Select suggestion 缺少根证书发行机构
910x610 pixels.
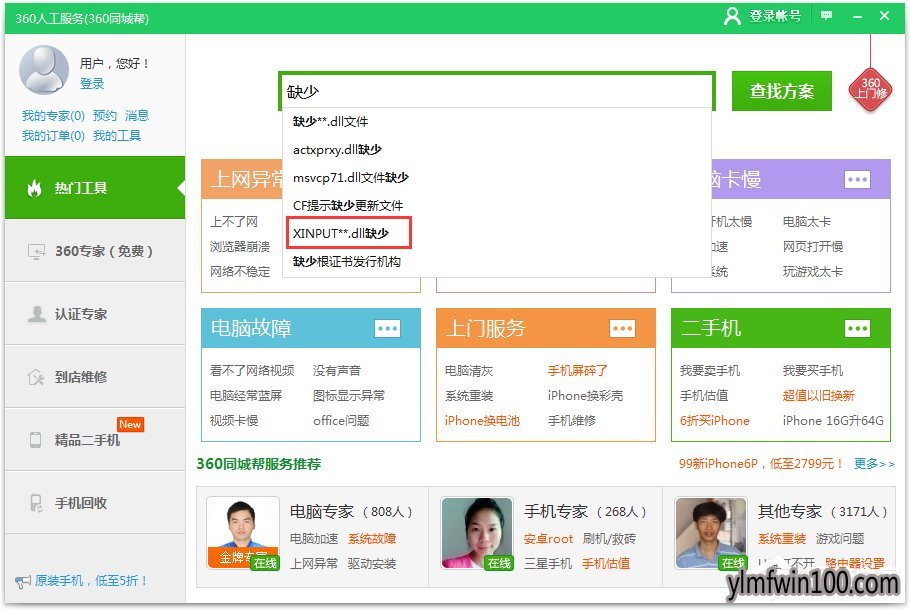[497, 261]
